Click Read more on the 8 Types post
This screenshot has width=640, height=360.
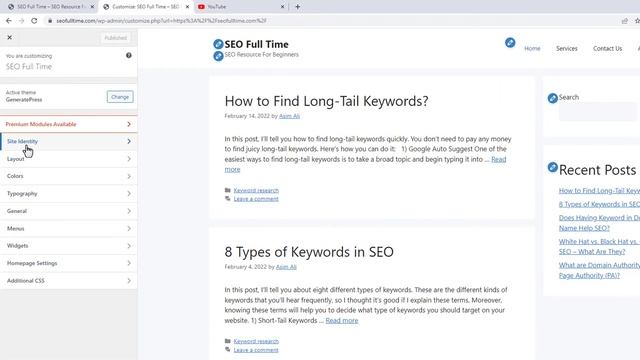(342, 320)
